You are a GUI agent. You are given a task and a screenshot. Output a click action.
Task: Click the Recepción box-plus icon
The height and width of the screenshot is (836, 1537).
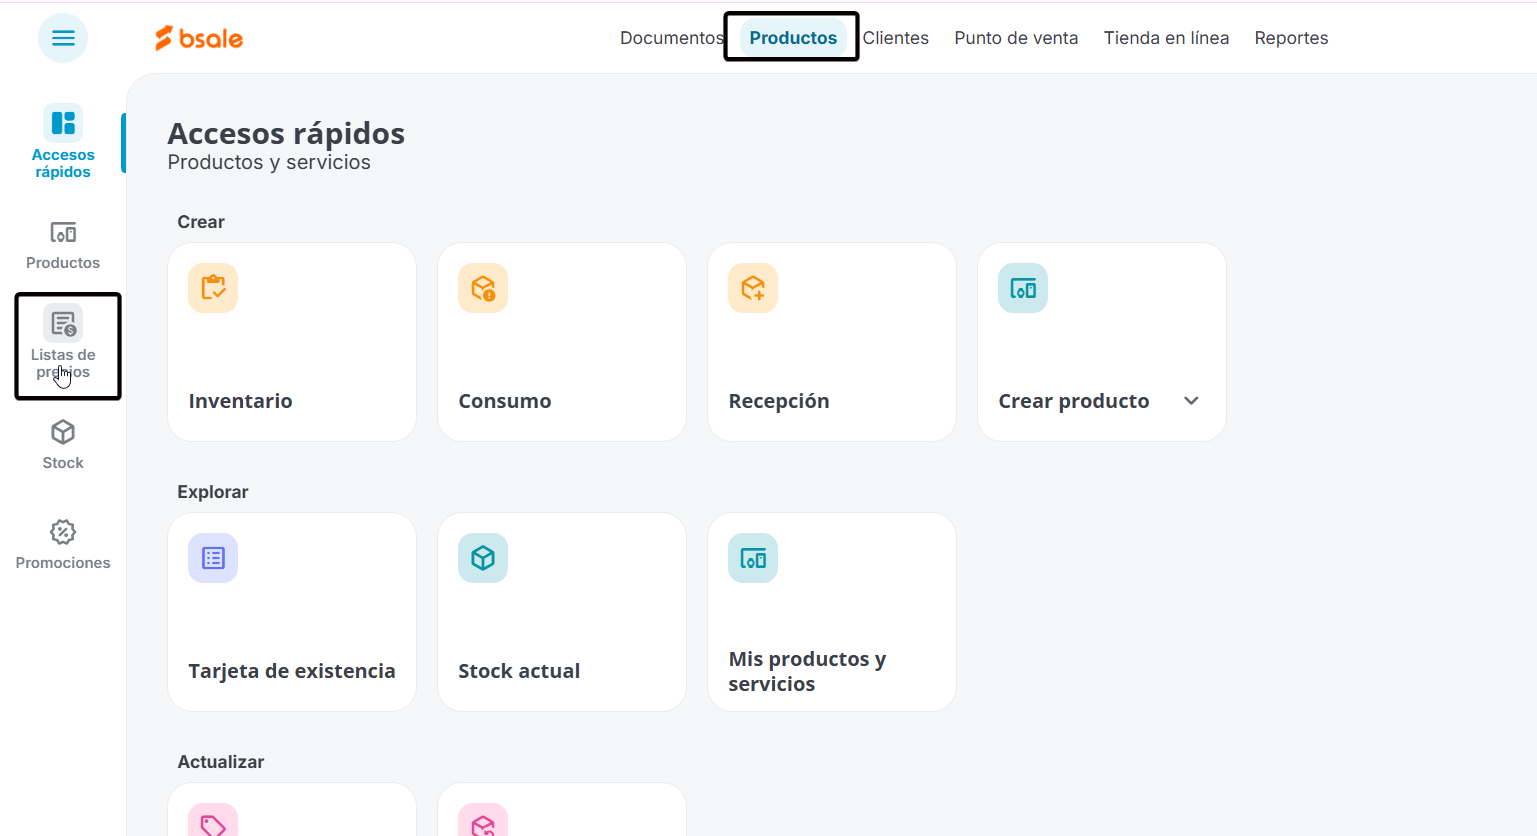pos(753,288)
